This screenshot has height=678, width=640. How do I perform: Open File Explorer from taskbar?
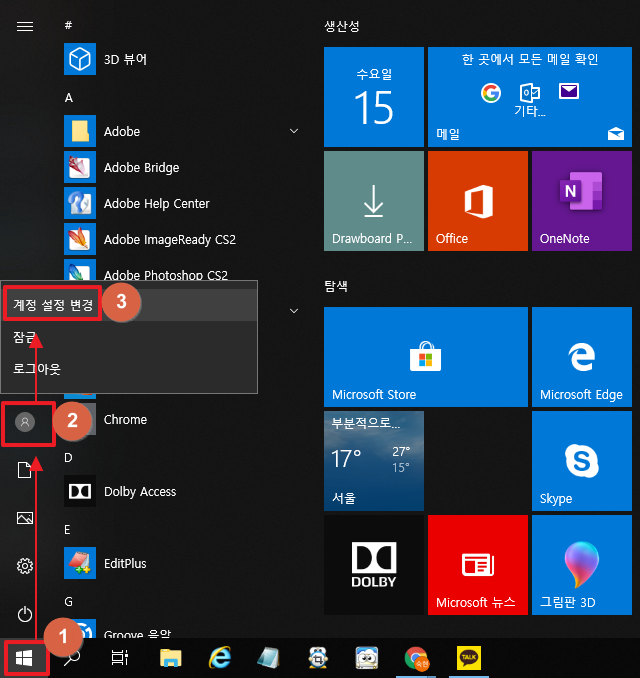[x=170, y=658]
